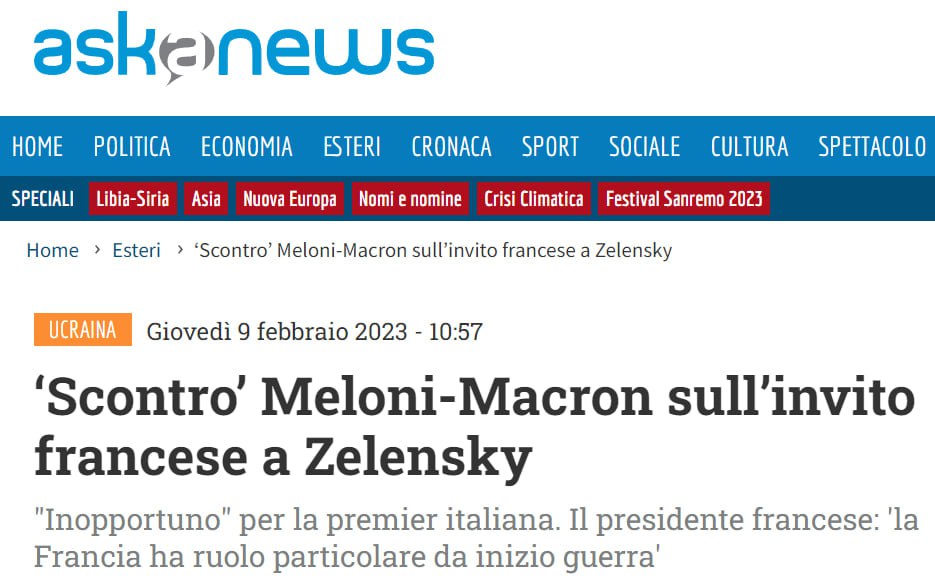The height and width of the screenshot is (584, 935).
Task: Open the CRONACA section
Action: 451,147
